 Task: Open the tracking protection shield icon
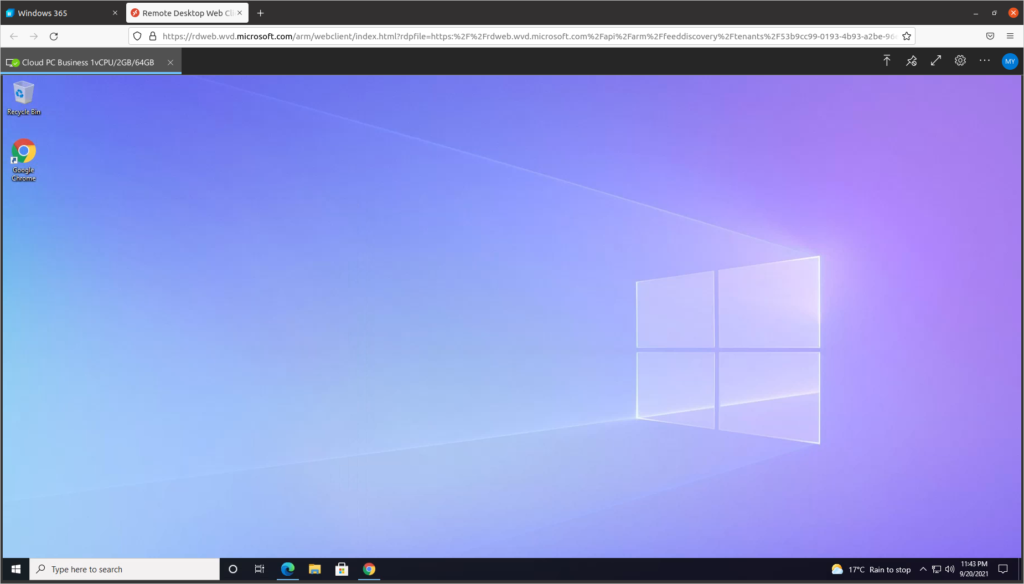[x=137, y=37]
